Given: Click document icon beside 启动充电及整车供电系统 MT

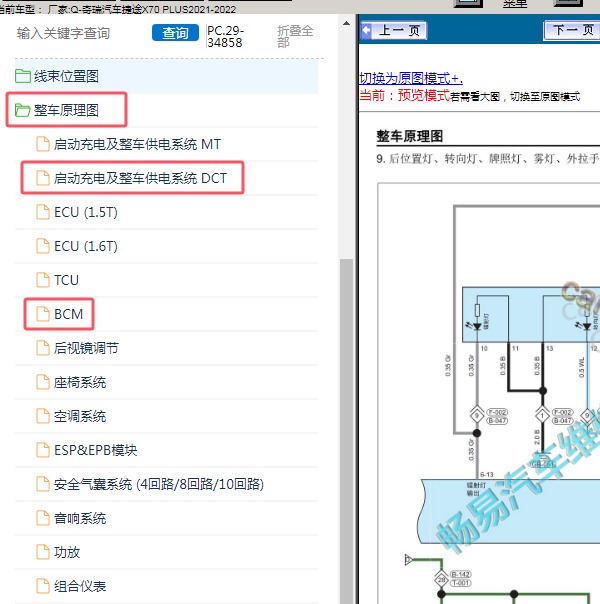Looking at the screenshot, I should (x=43, y=144).
